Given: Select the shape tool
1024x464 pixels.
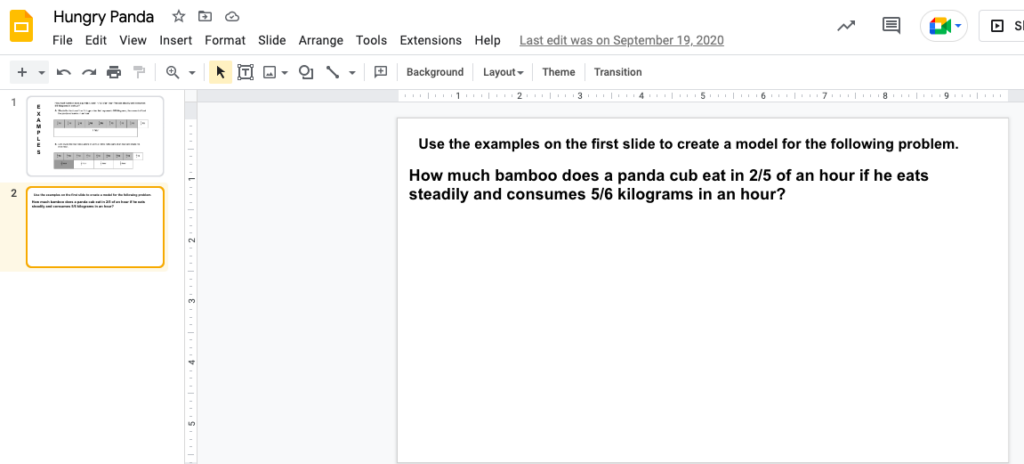Looking at the screenshot, I should [306, 72].
